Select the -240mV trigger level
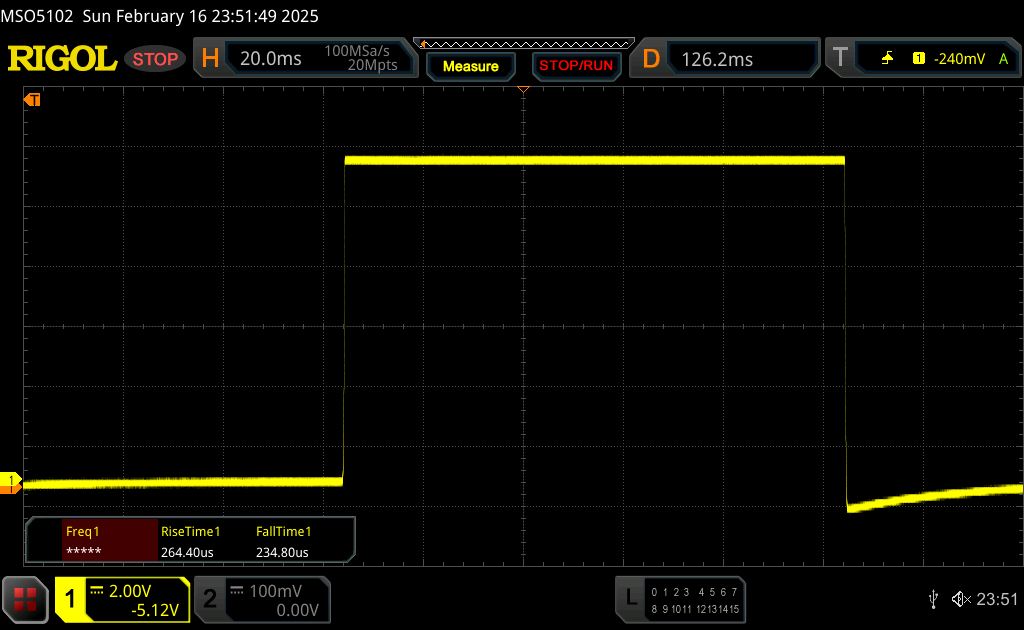This screenshot has height=630, width=1024. click(x=959, y=59)
